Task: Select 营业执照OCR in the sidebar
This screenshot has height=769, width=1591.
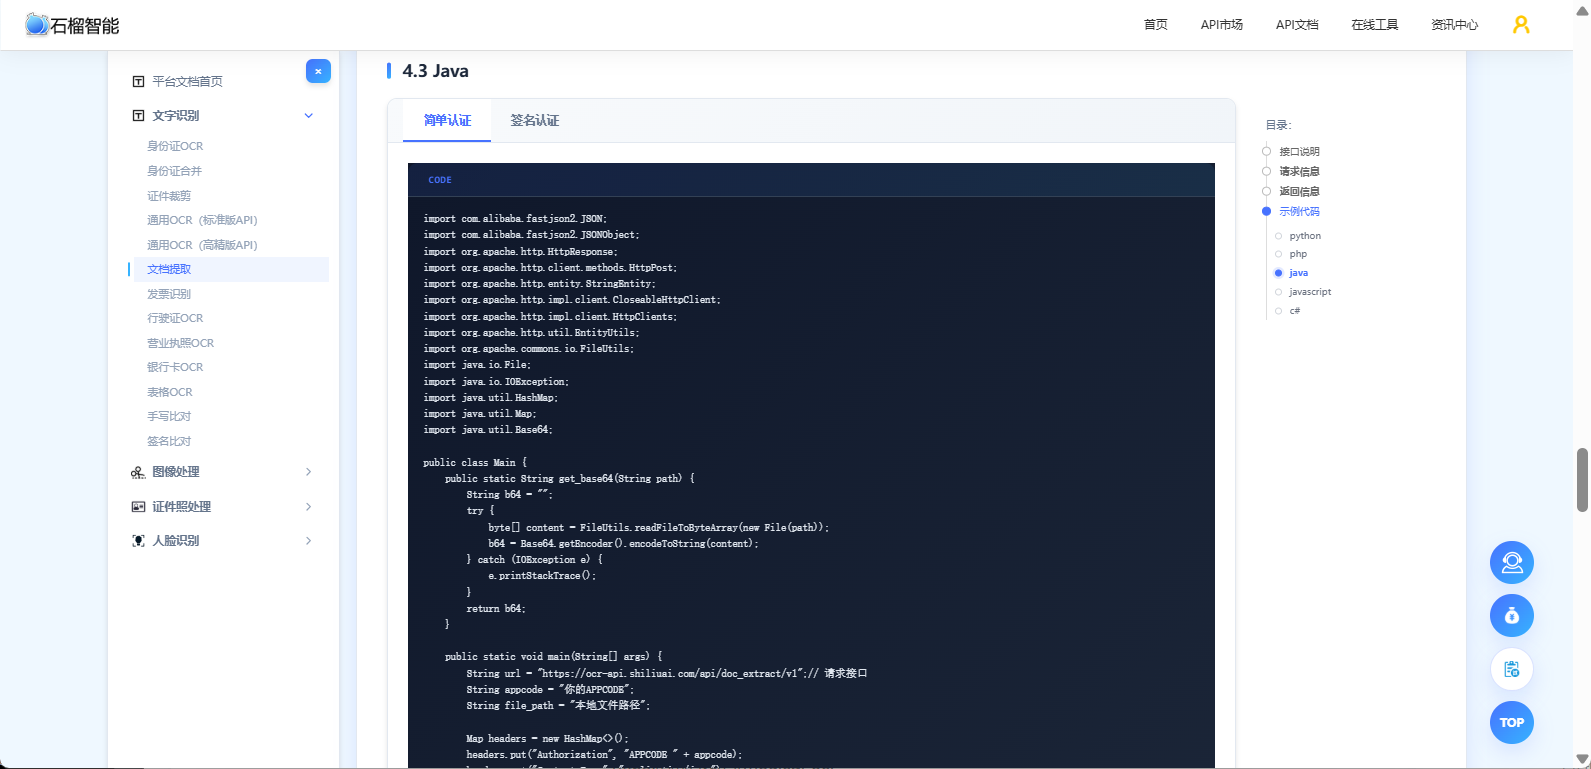Action: pyautogui.click(x=180, y=343)
